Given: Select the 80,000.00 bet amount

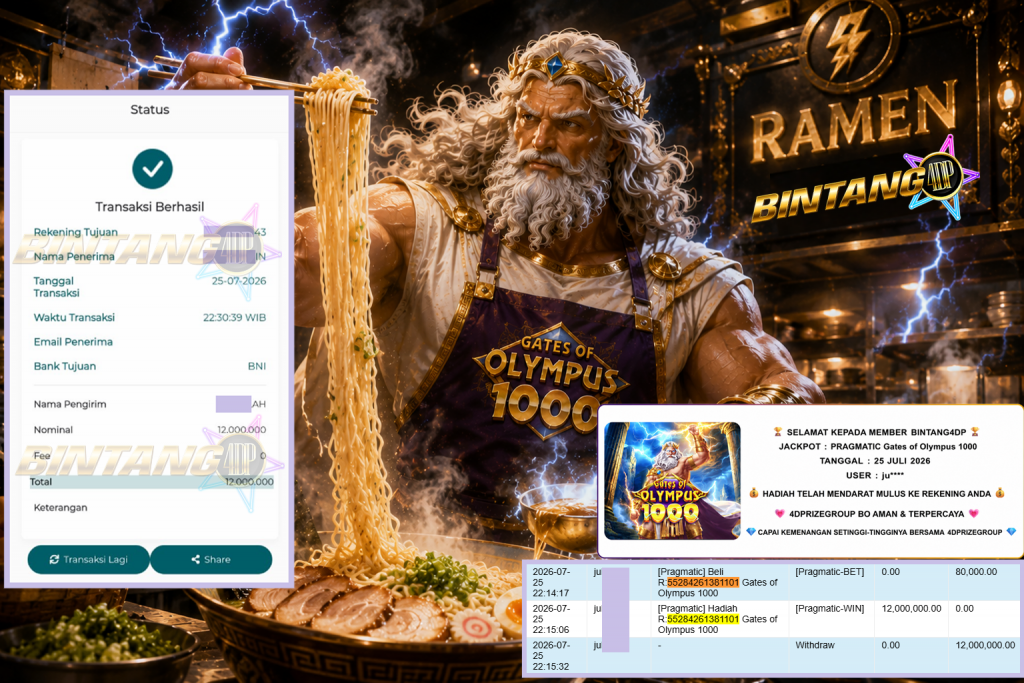Looking at the screenshot, I should click(976, 571).
